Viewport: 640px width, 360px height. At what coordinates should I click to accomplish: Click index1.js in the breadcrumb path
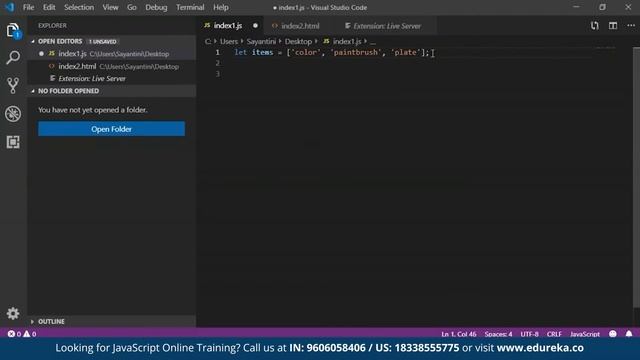click(347, 41)
